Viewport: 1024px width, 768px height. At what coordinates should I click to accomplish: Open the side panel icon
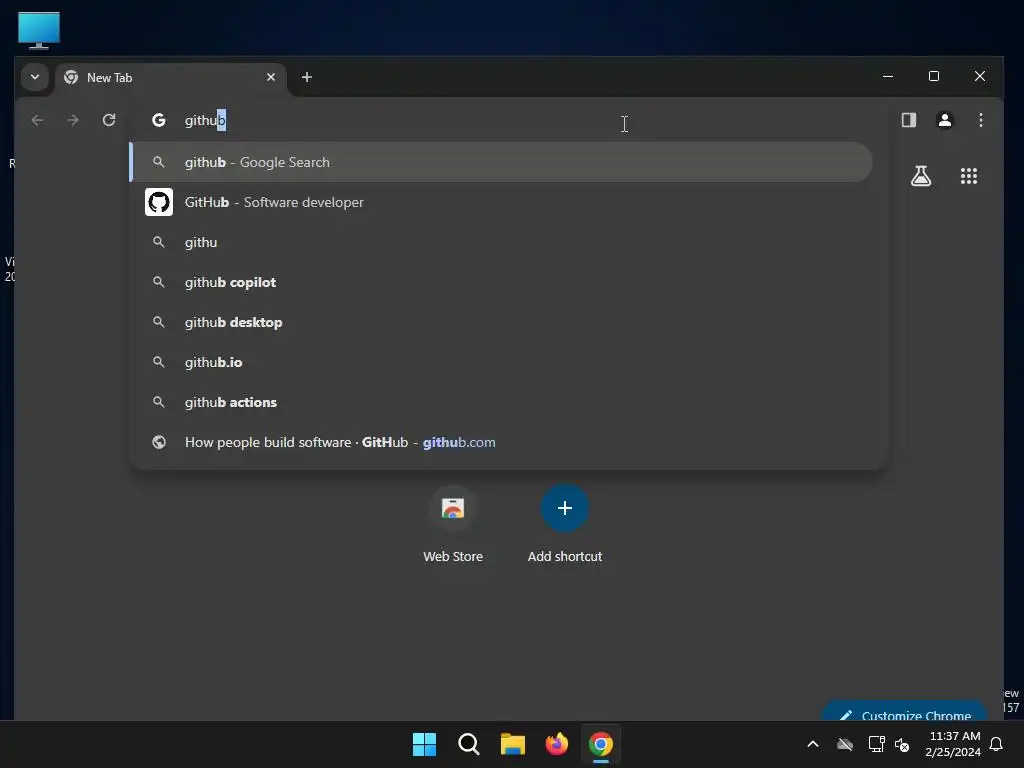[908, 120]
